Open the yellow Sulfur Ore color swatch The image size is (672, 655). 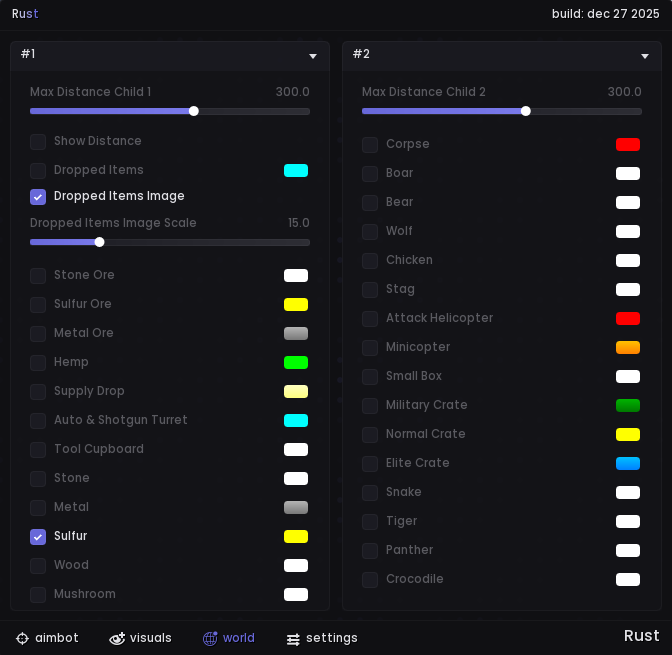coord(296,305)
